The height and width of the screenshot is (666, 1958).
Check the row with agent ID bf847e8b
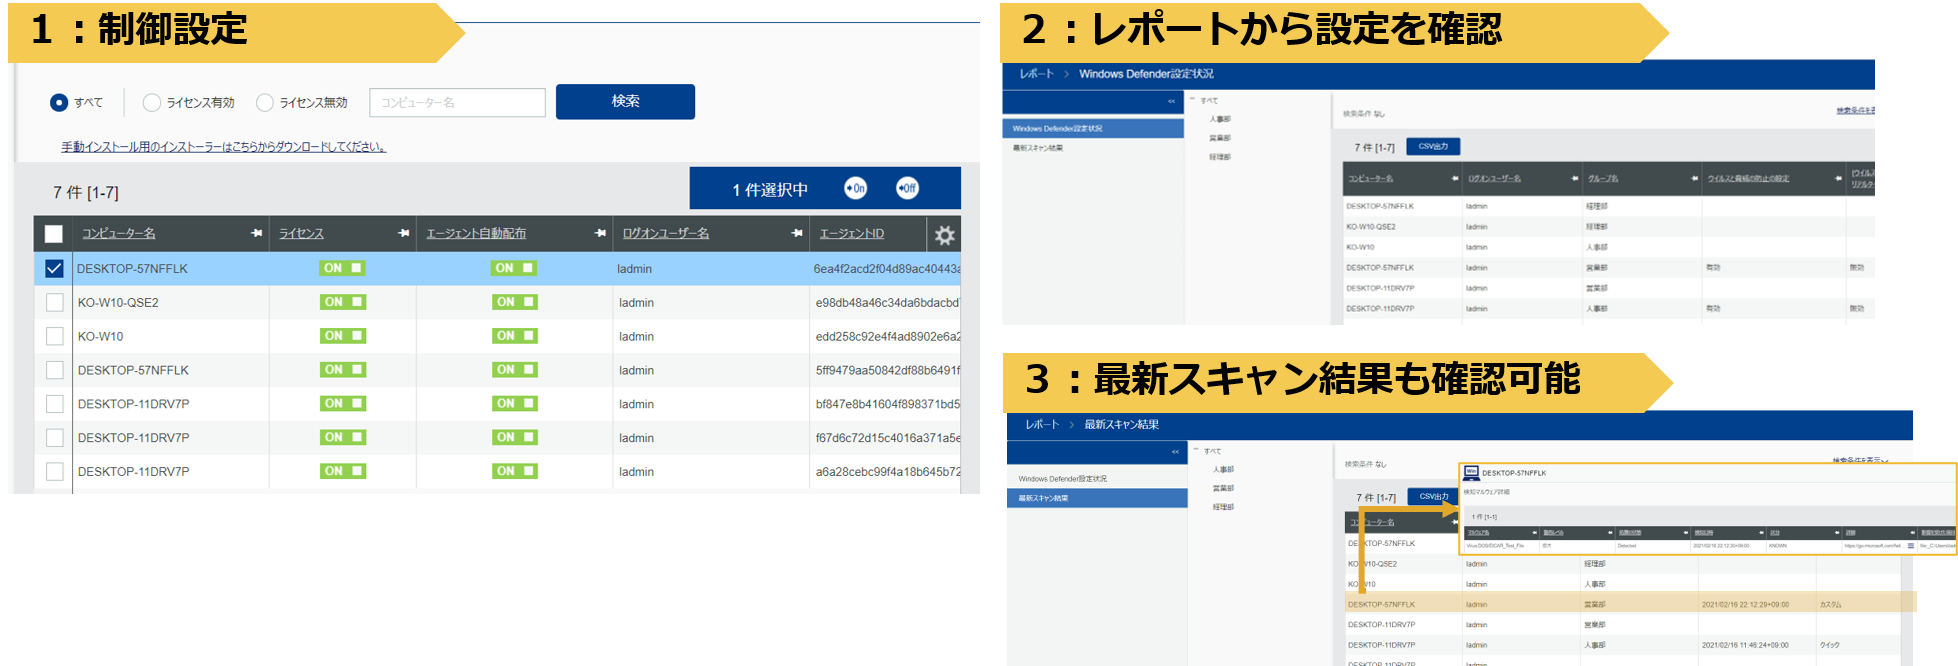point(55,404)
